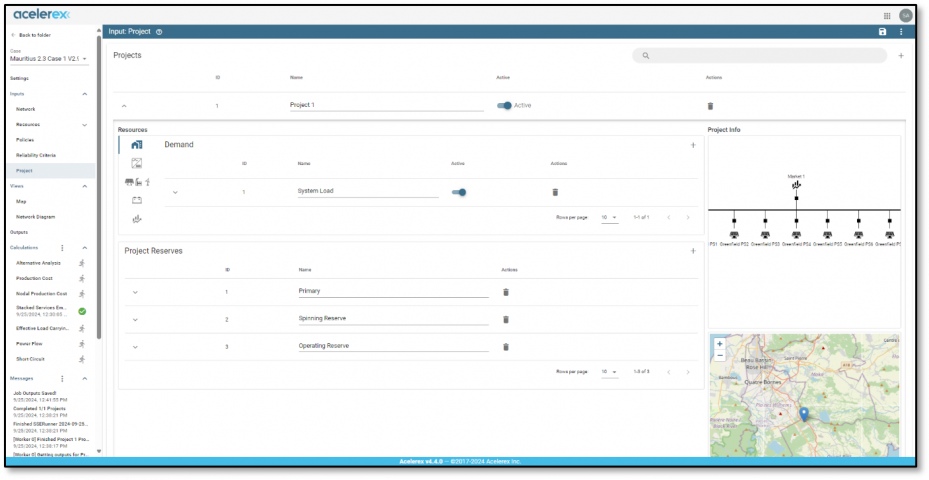
Task: Toggle Project 1 Active switch
Action: (x=504, y=105)
